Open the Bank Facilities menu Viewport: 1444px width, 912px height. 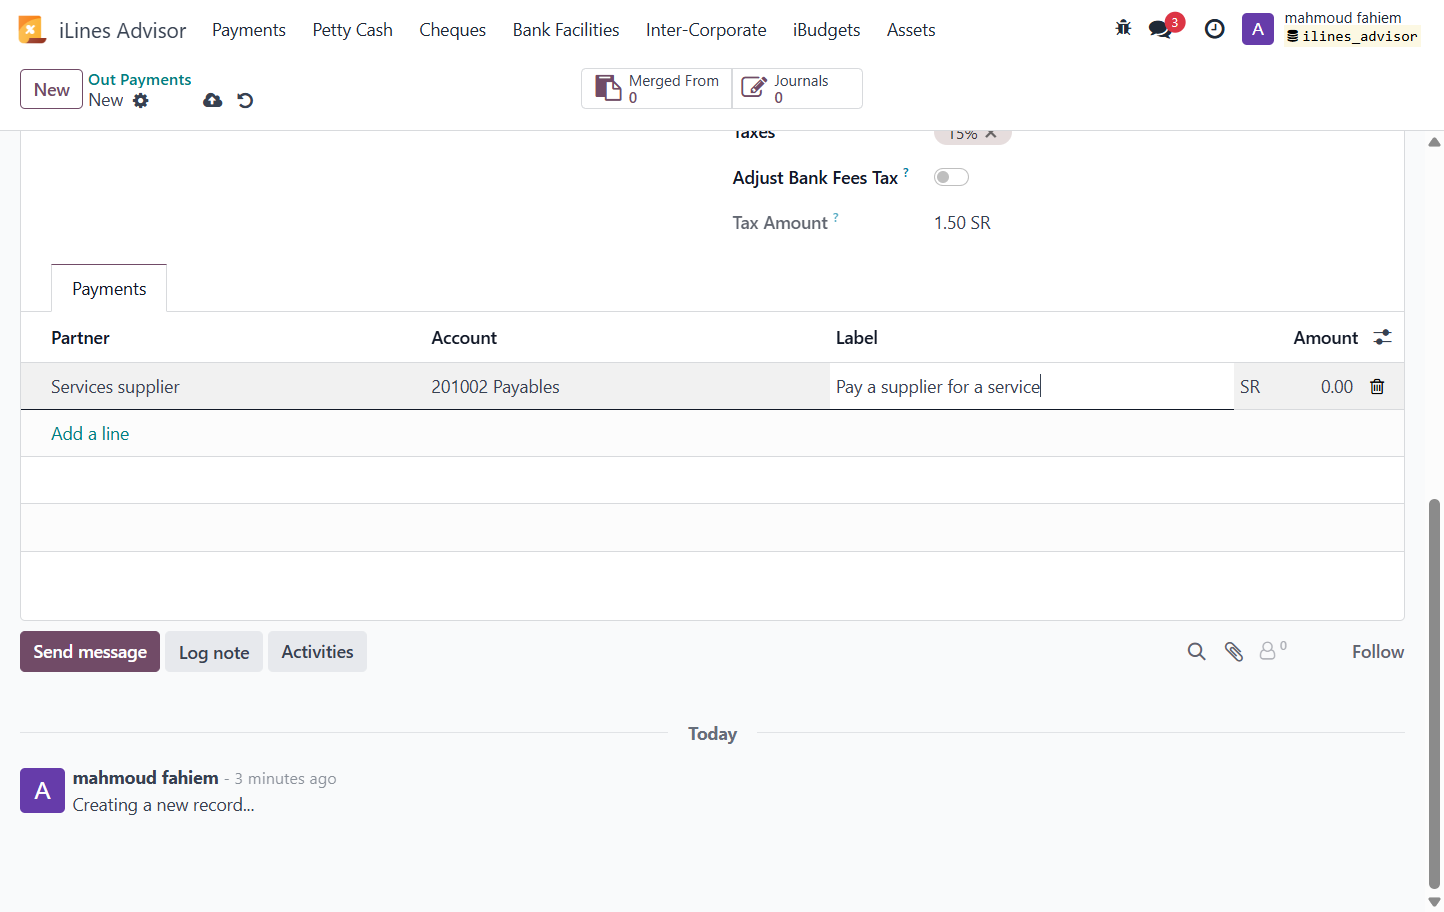566,30
